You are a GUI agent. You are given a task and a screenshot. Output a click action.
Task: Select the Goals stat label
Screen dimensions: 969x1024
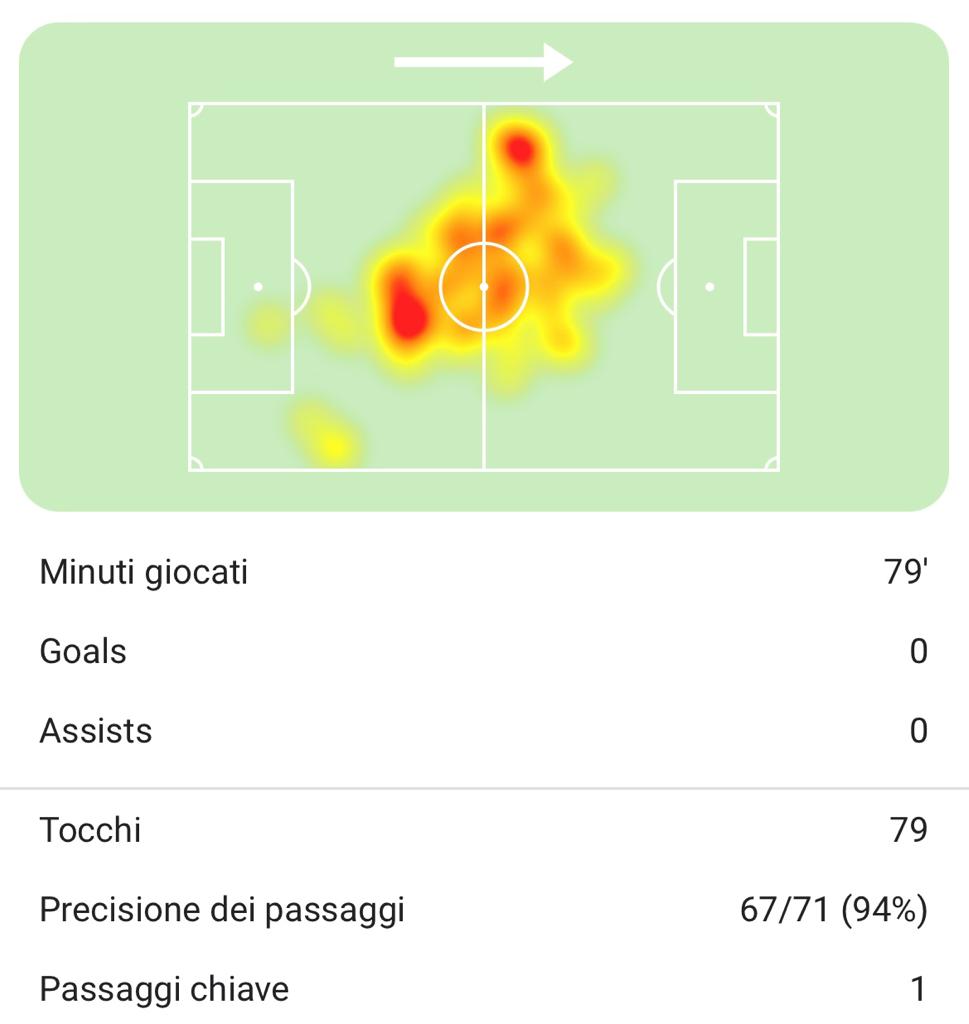tap(83, 652)
